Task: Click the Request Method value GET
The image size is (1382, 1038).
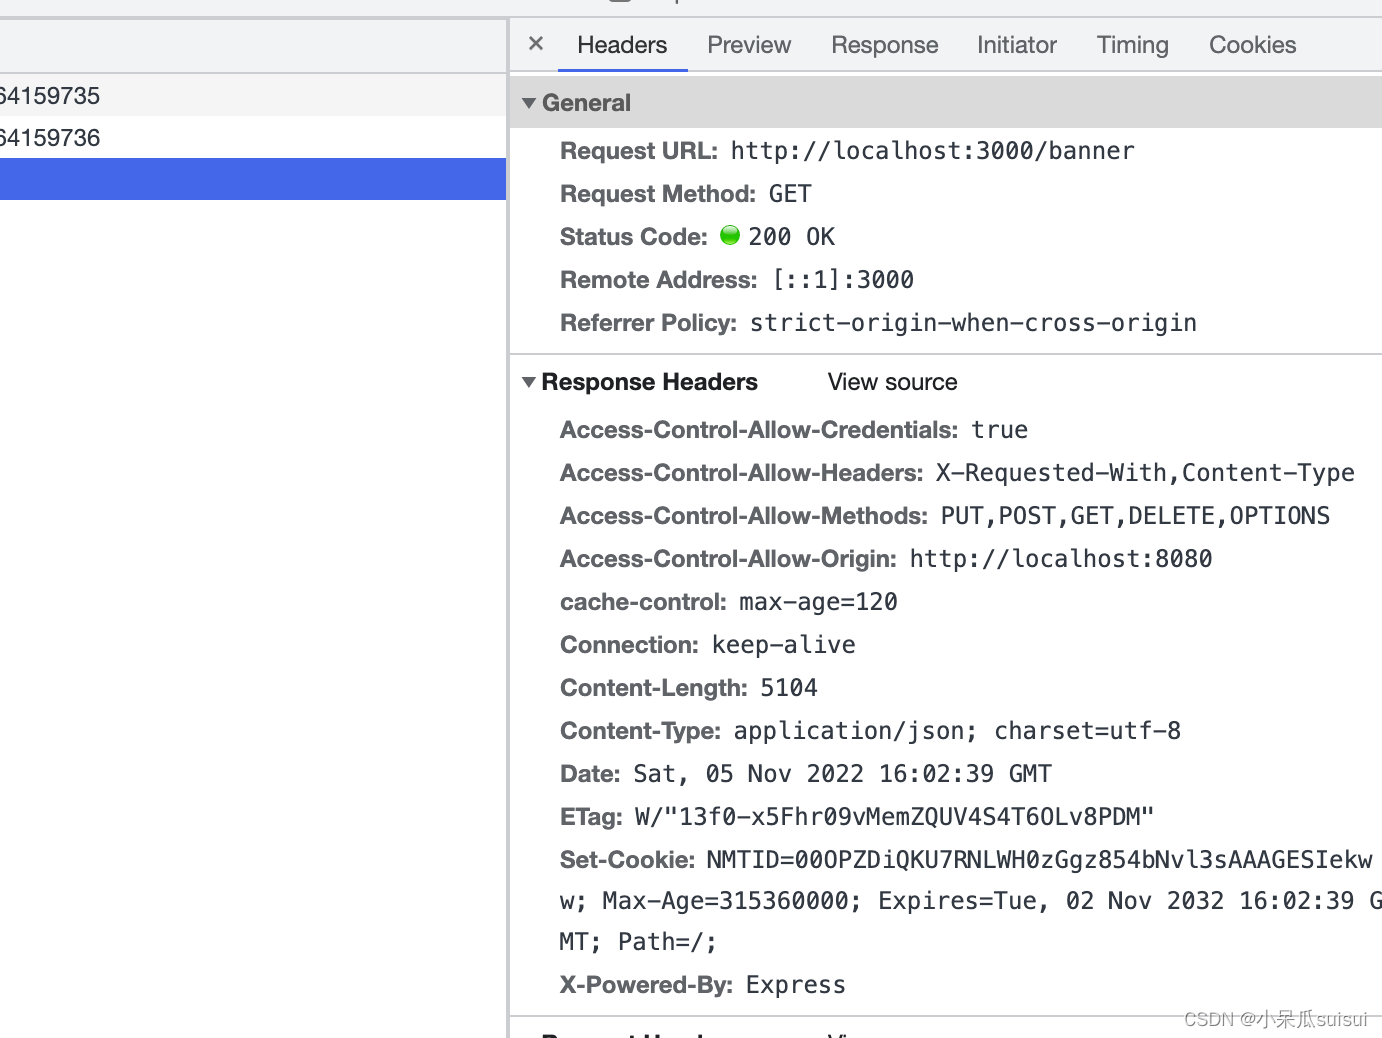Action: click(x=790, y=194)
